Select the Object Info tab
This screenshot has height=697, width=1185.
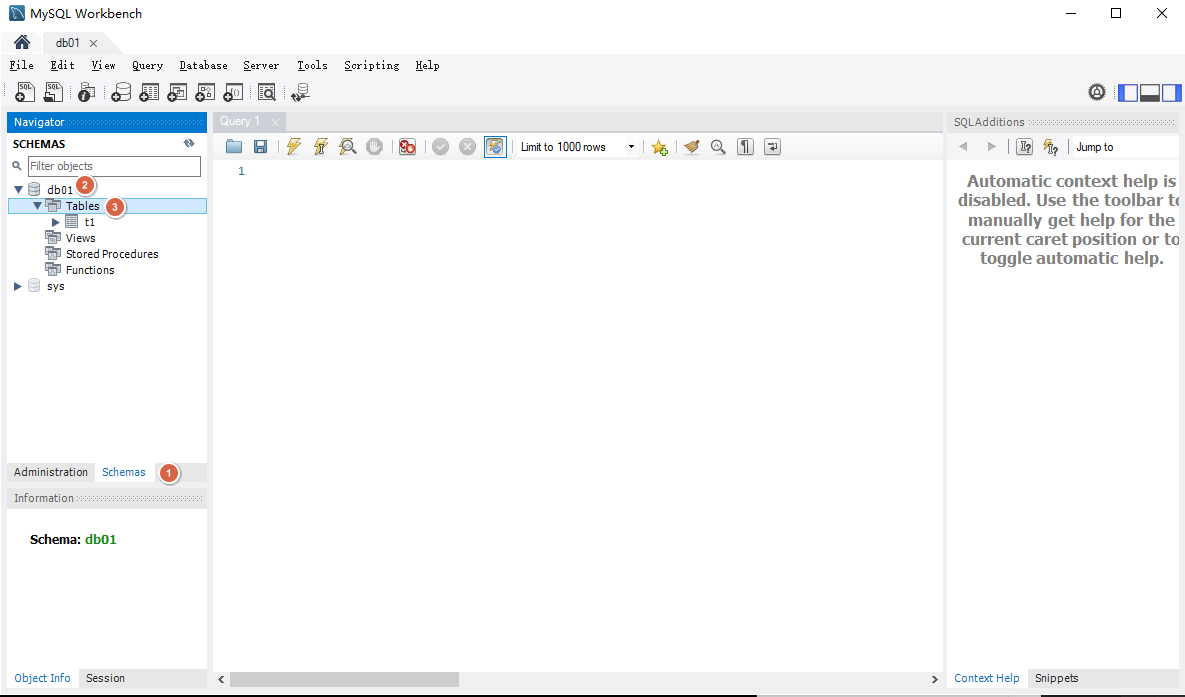(x=42, y=678)
